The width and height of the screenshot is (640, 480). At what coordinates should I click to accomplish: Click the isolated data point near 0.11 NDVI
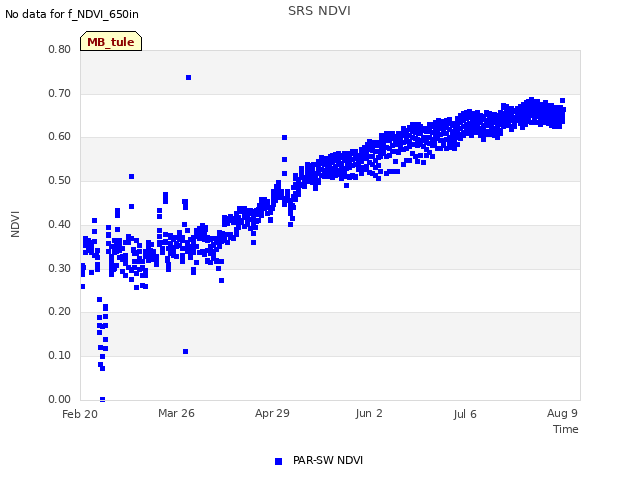click(x=186, y=351)
